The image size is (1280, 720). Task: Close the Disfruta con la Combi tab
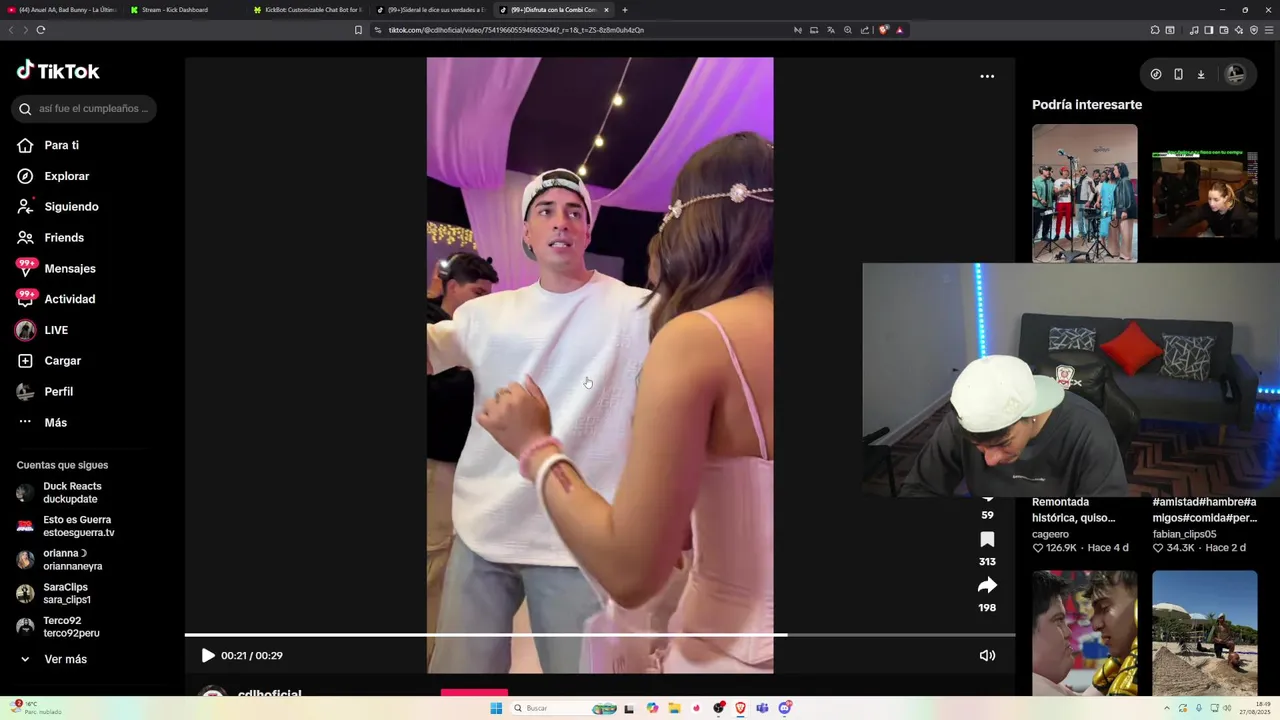click(606, 10)
